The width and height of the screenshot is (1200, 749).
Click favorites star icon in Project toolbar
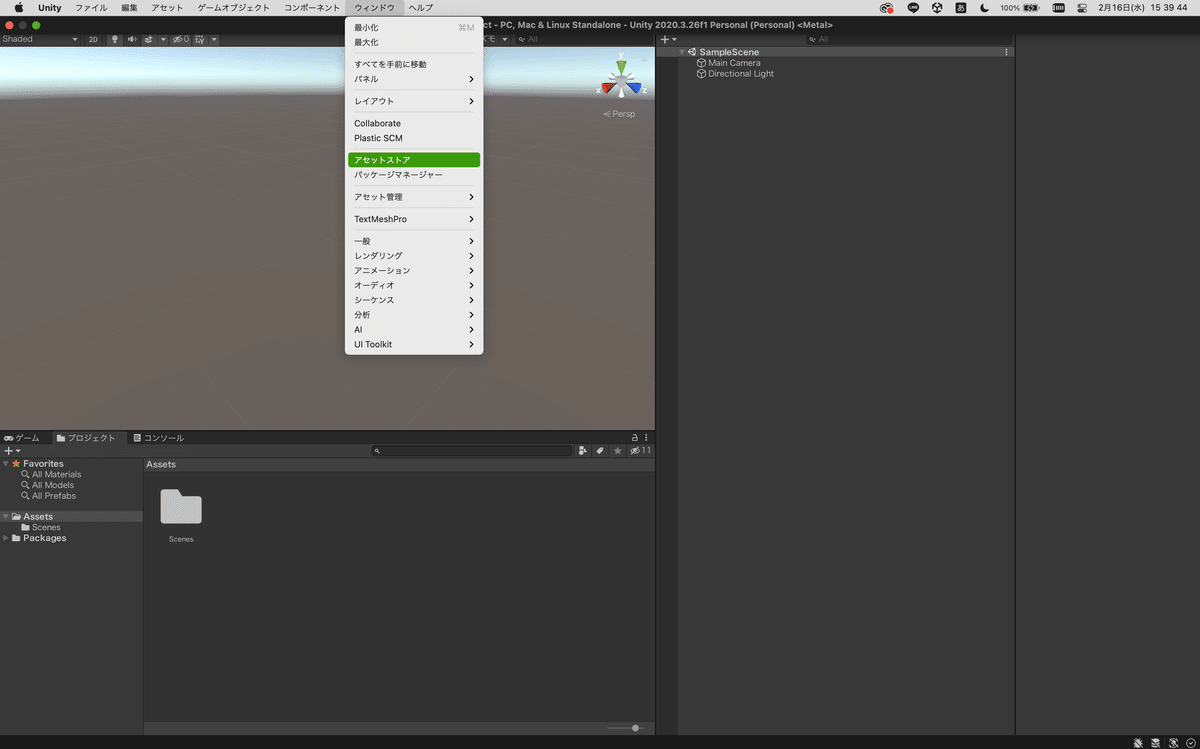coord(617,451)
